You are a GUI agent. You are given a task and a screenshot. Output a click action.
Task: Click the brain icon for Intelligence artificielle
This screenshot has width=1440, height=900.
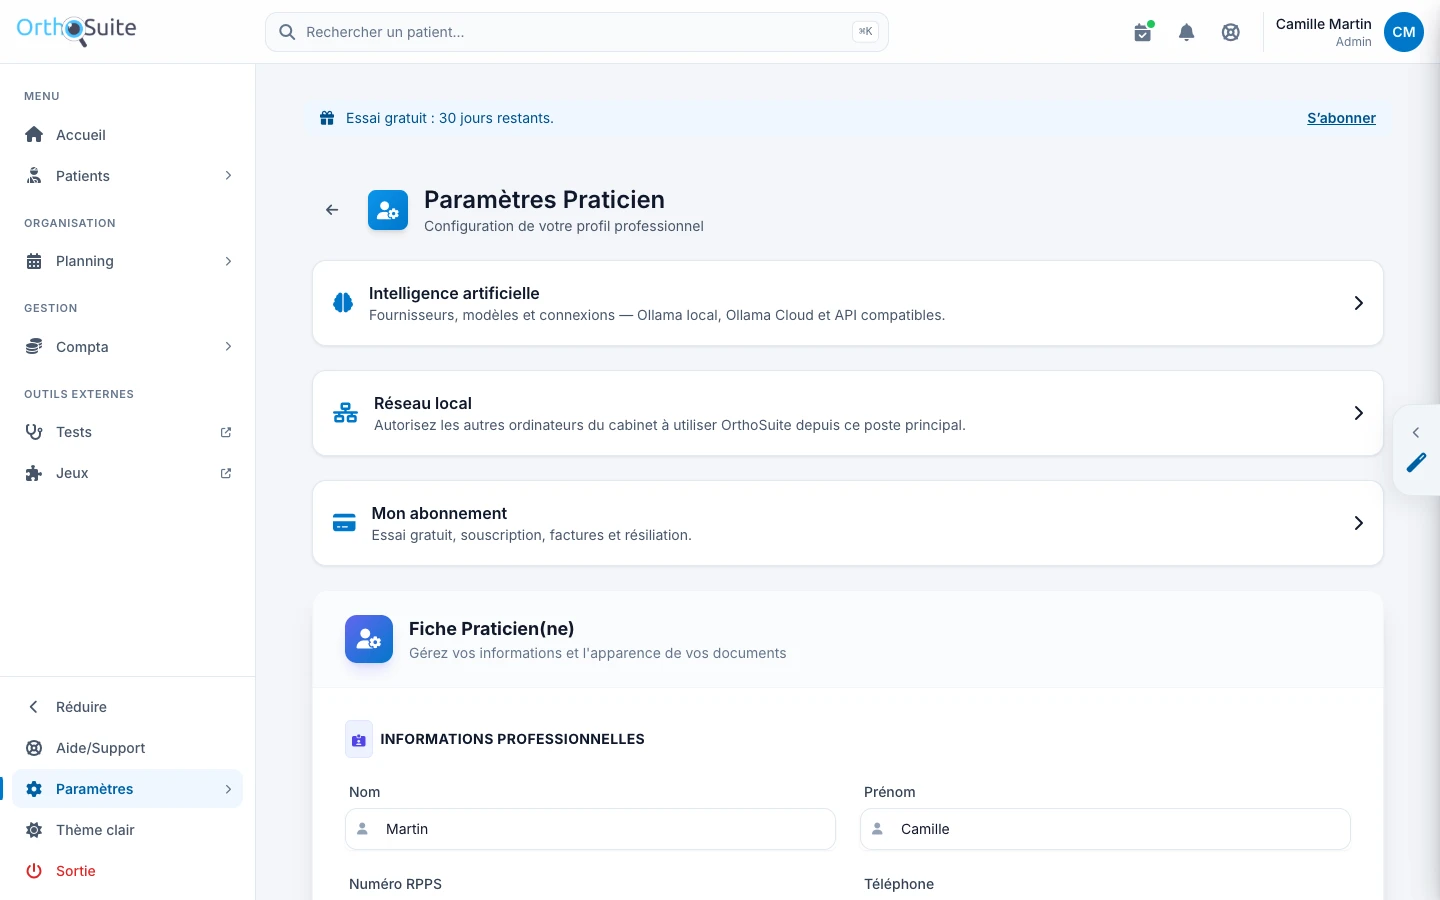coord(343,303)
